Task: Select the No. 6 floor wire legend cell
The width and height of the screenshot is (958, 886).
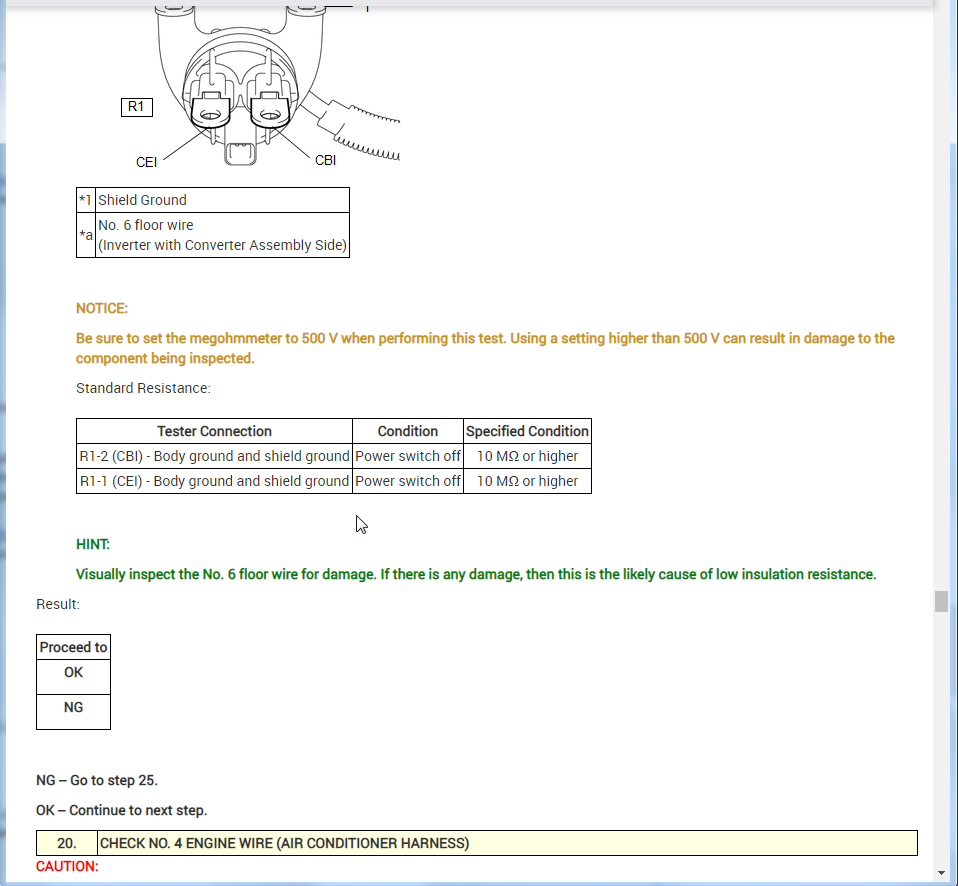Action: point(222,235)
